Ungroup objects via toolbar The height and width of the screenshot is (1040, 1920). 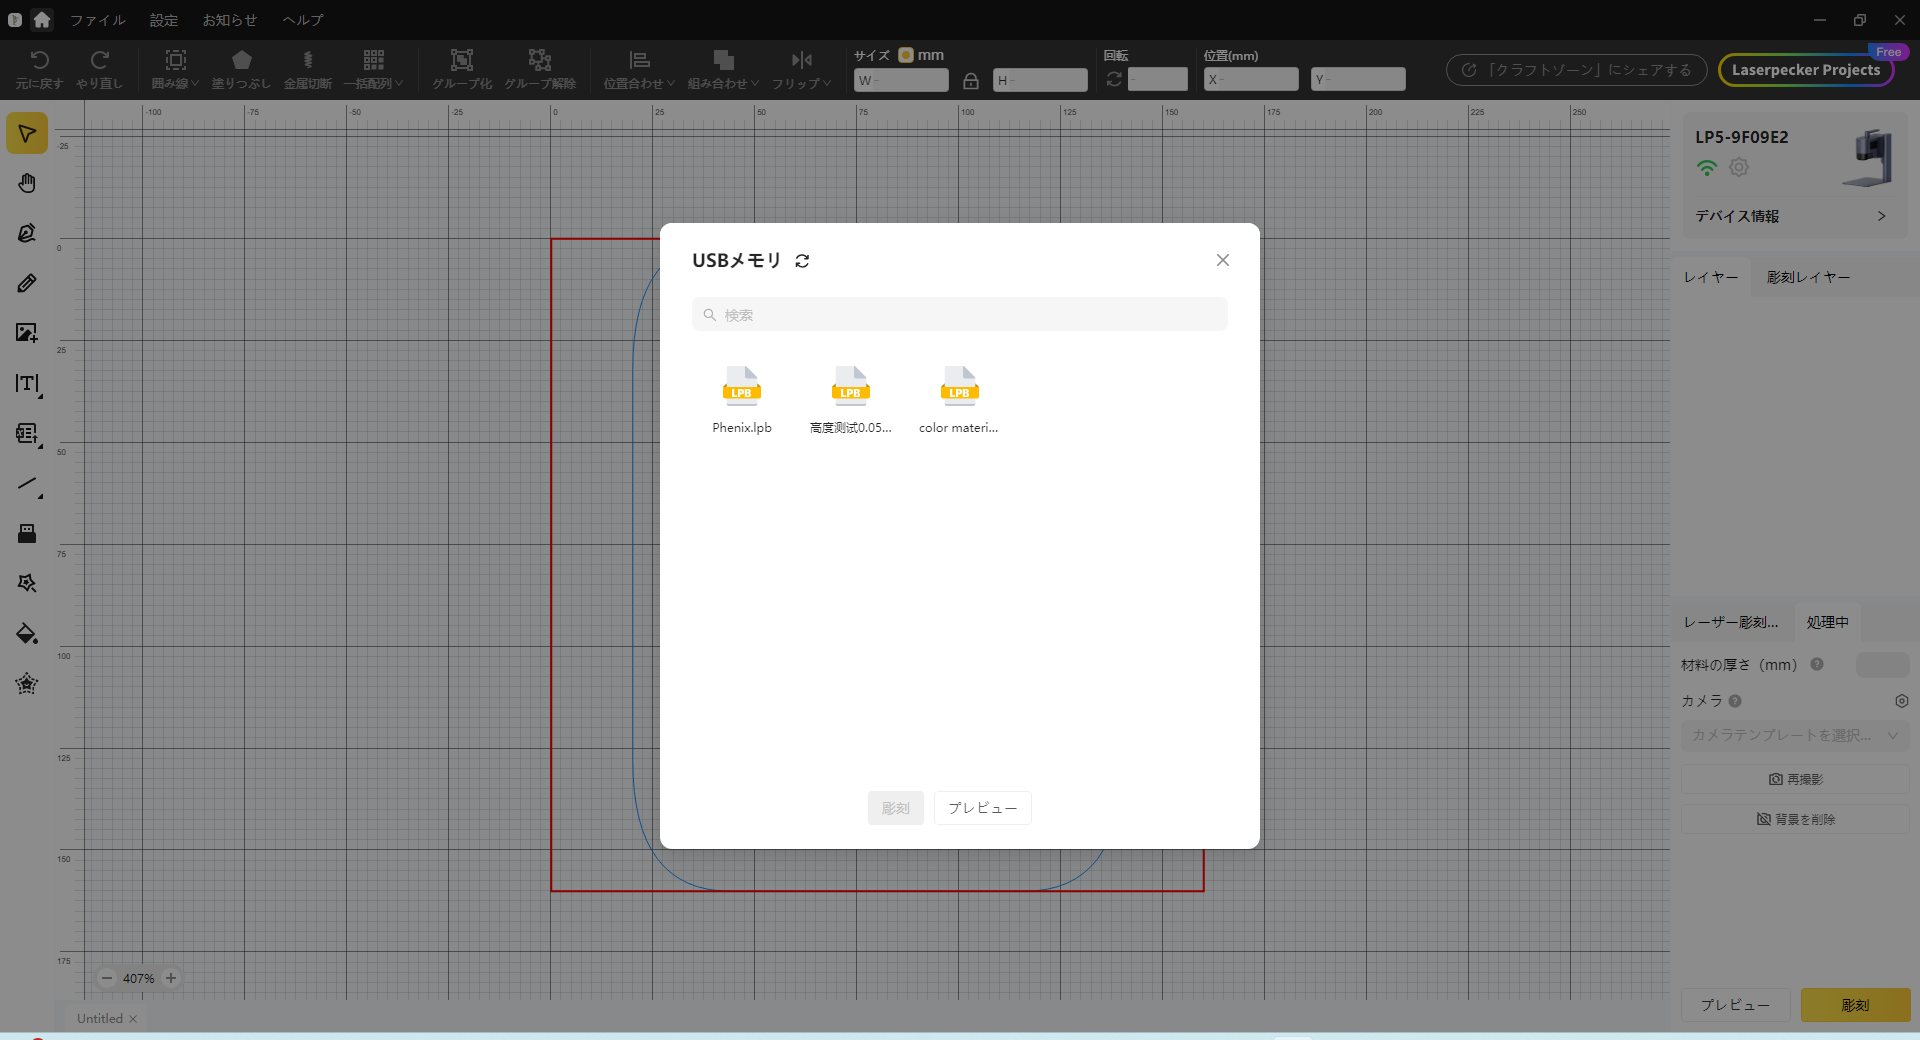(x=540, y=69)
